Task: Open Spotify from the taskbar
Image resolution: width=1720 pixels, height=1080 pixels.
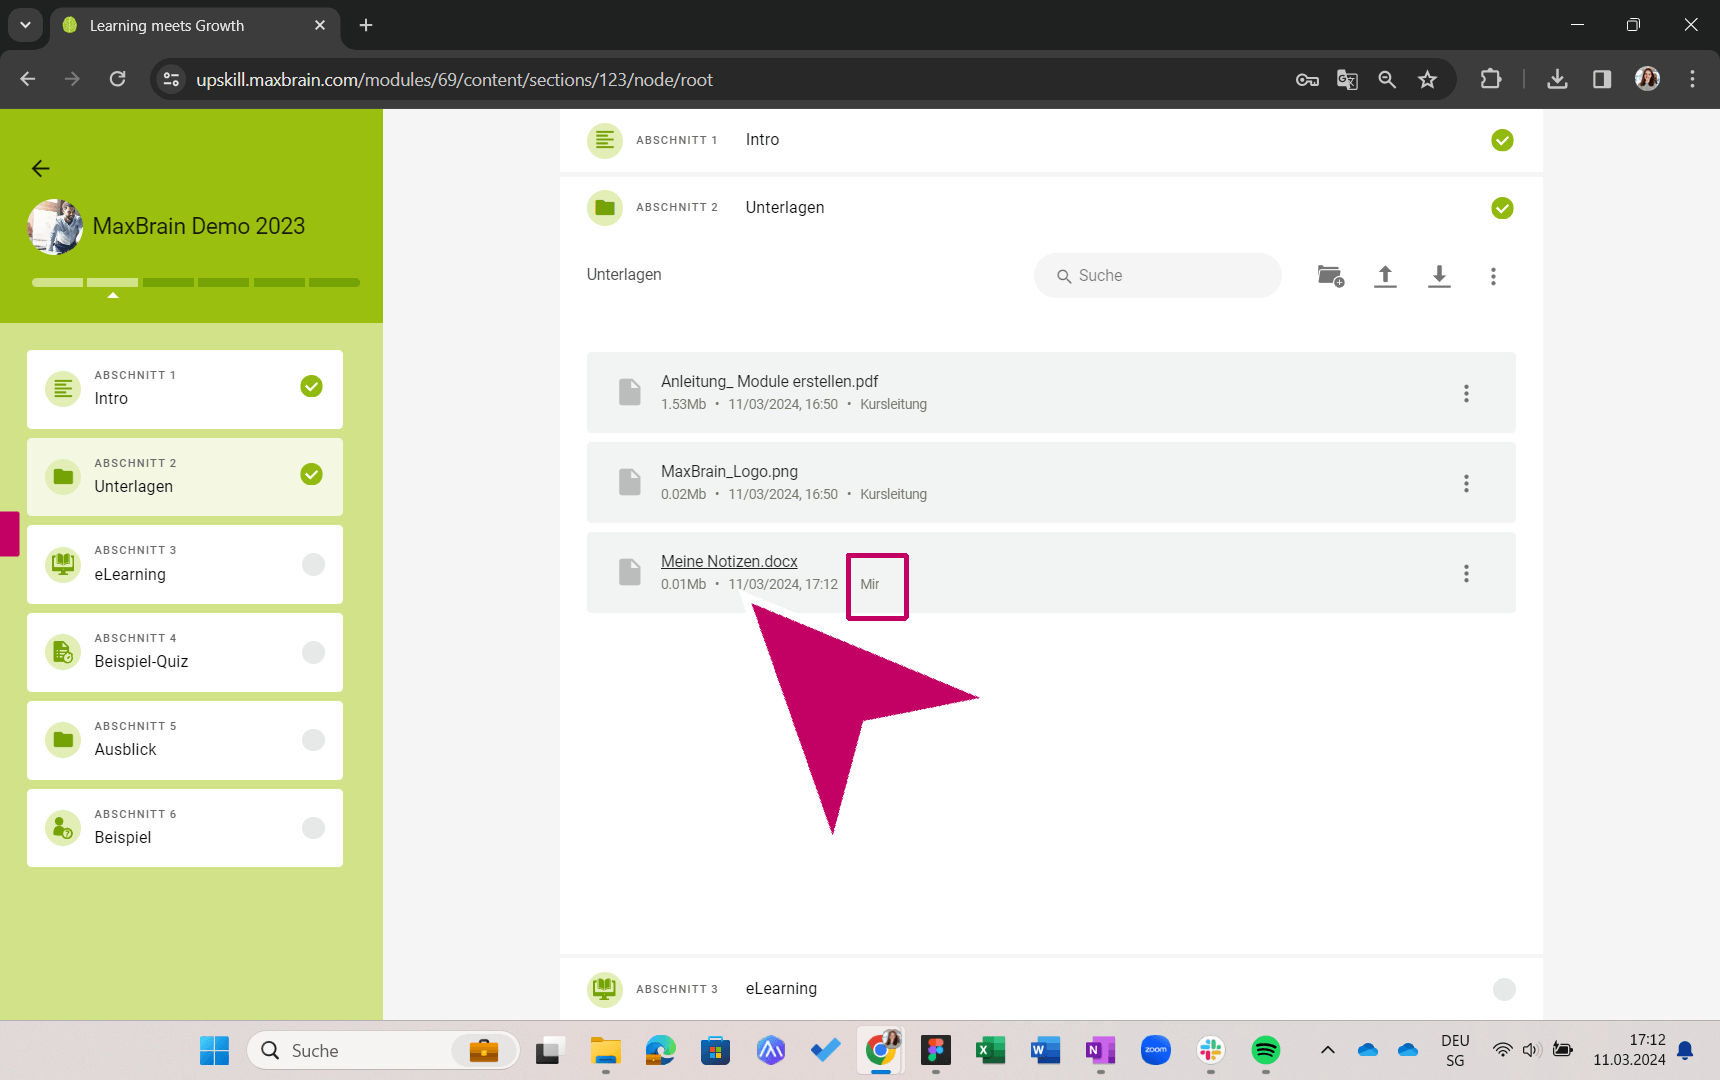Action: coord(1266,1050)
